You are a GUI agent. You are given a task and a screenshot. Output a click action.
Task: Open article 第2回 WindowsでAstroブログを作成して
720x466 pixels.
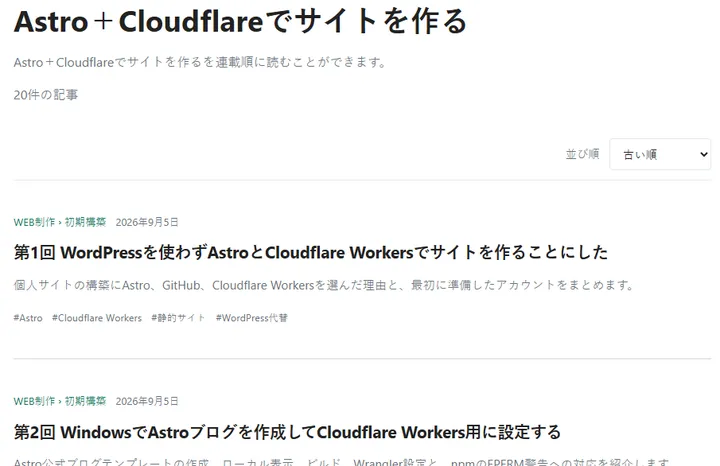click(287, 432)
